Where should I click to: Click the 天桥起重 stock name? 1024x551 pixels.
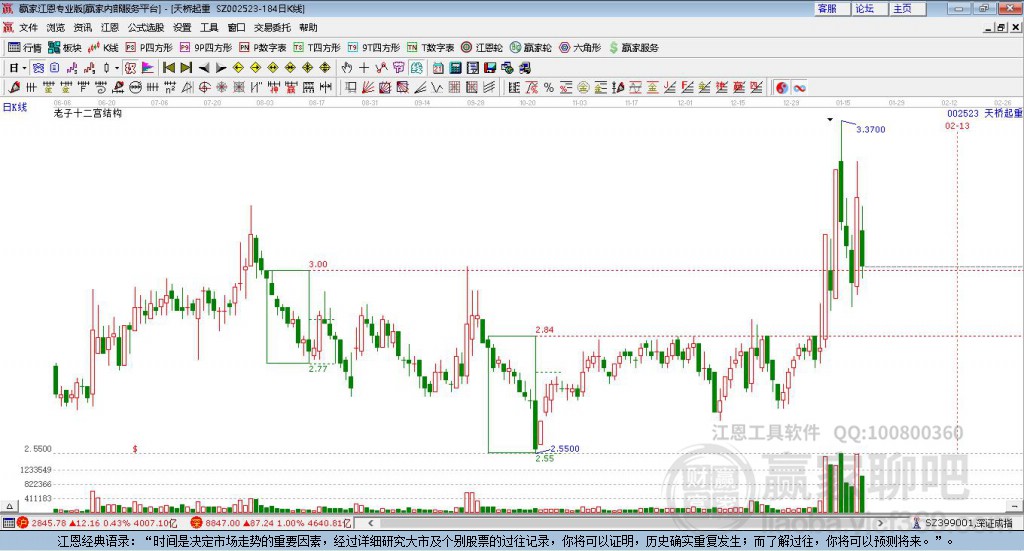pos(1003,114)
